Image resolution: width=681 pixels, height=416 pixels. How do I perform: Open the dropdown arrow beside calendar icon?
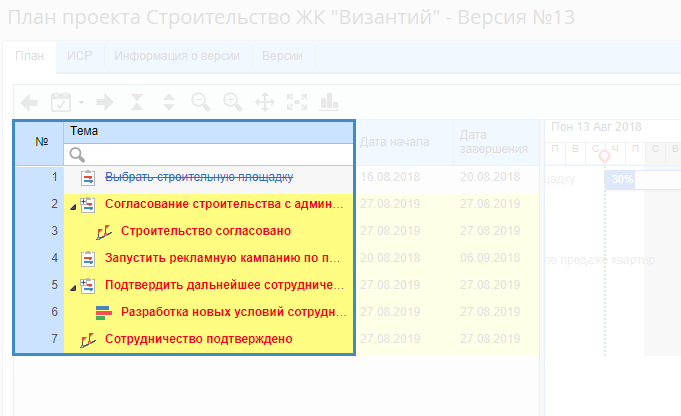click(82, 102)
